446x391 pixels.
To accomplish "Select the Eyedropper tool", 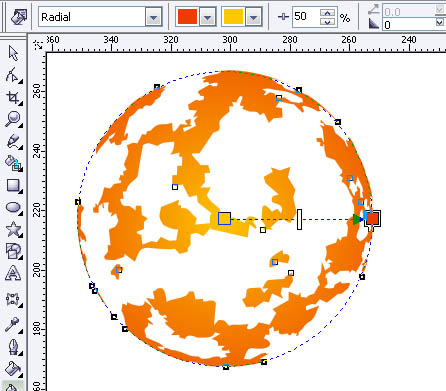I will coord(13,325).
